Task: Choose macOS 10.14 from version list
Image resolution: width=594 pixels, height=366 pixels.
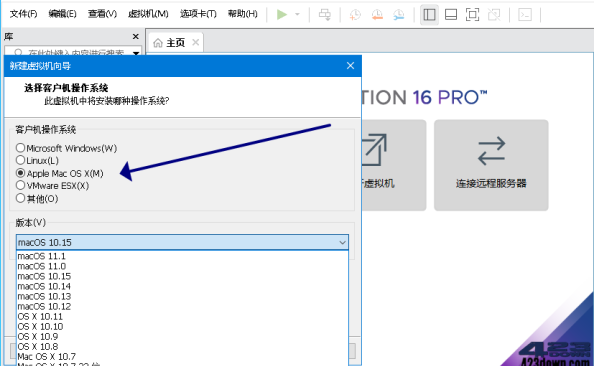Action: coord(182,286)
